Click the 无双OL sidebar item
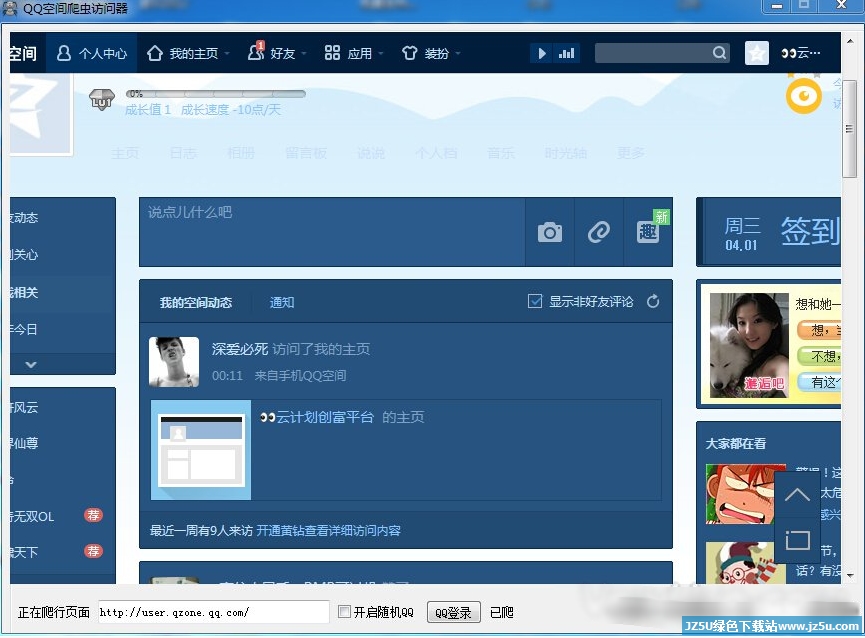The height and width of the screenshot is (638, 865). coord(32,517)
